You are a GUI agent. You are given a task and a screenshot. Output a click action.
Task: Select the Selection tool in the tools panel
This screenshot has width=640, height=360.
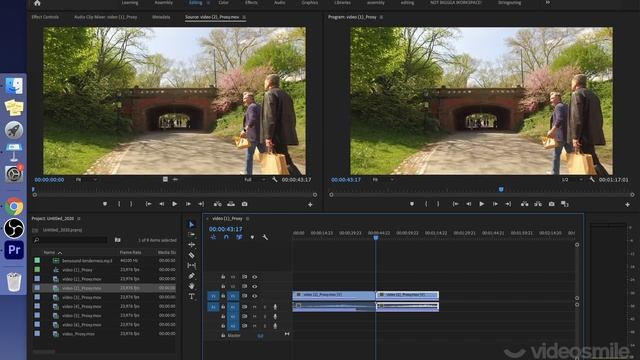coord(191,224)
